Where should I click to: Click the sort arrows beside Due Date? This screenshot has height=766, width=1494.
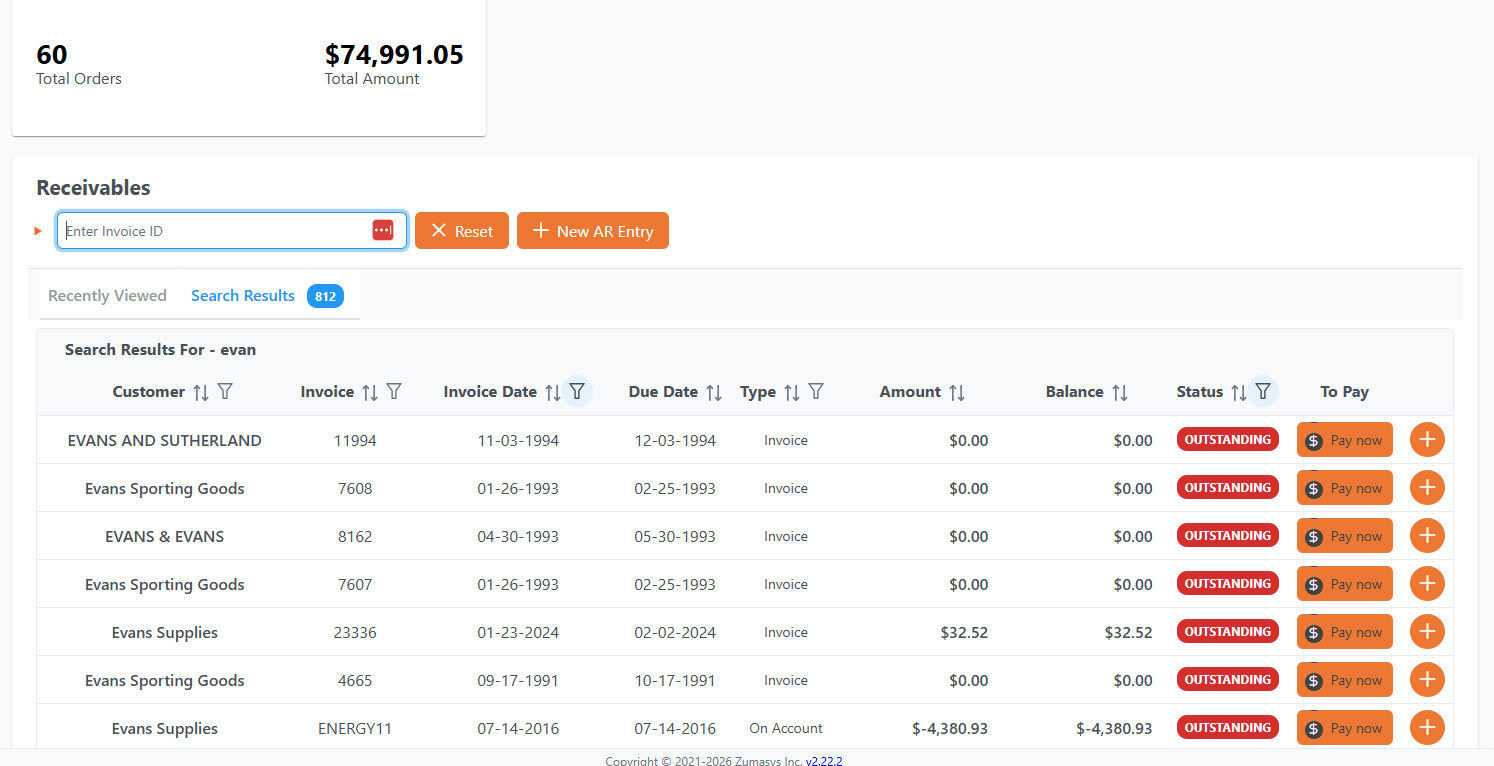(714, 391)
